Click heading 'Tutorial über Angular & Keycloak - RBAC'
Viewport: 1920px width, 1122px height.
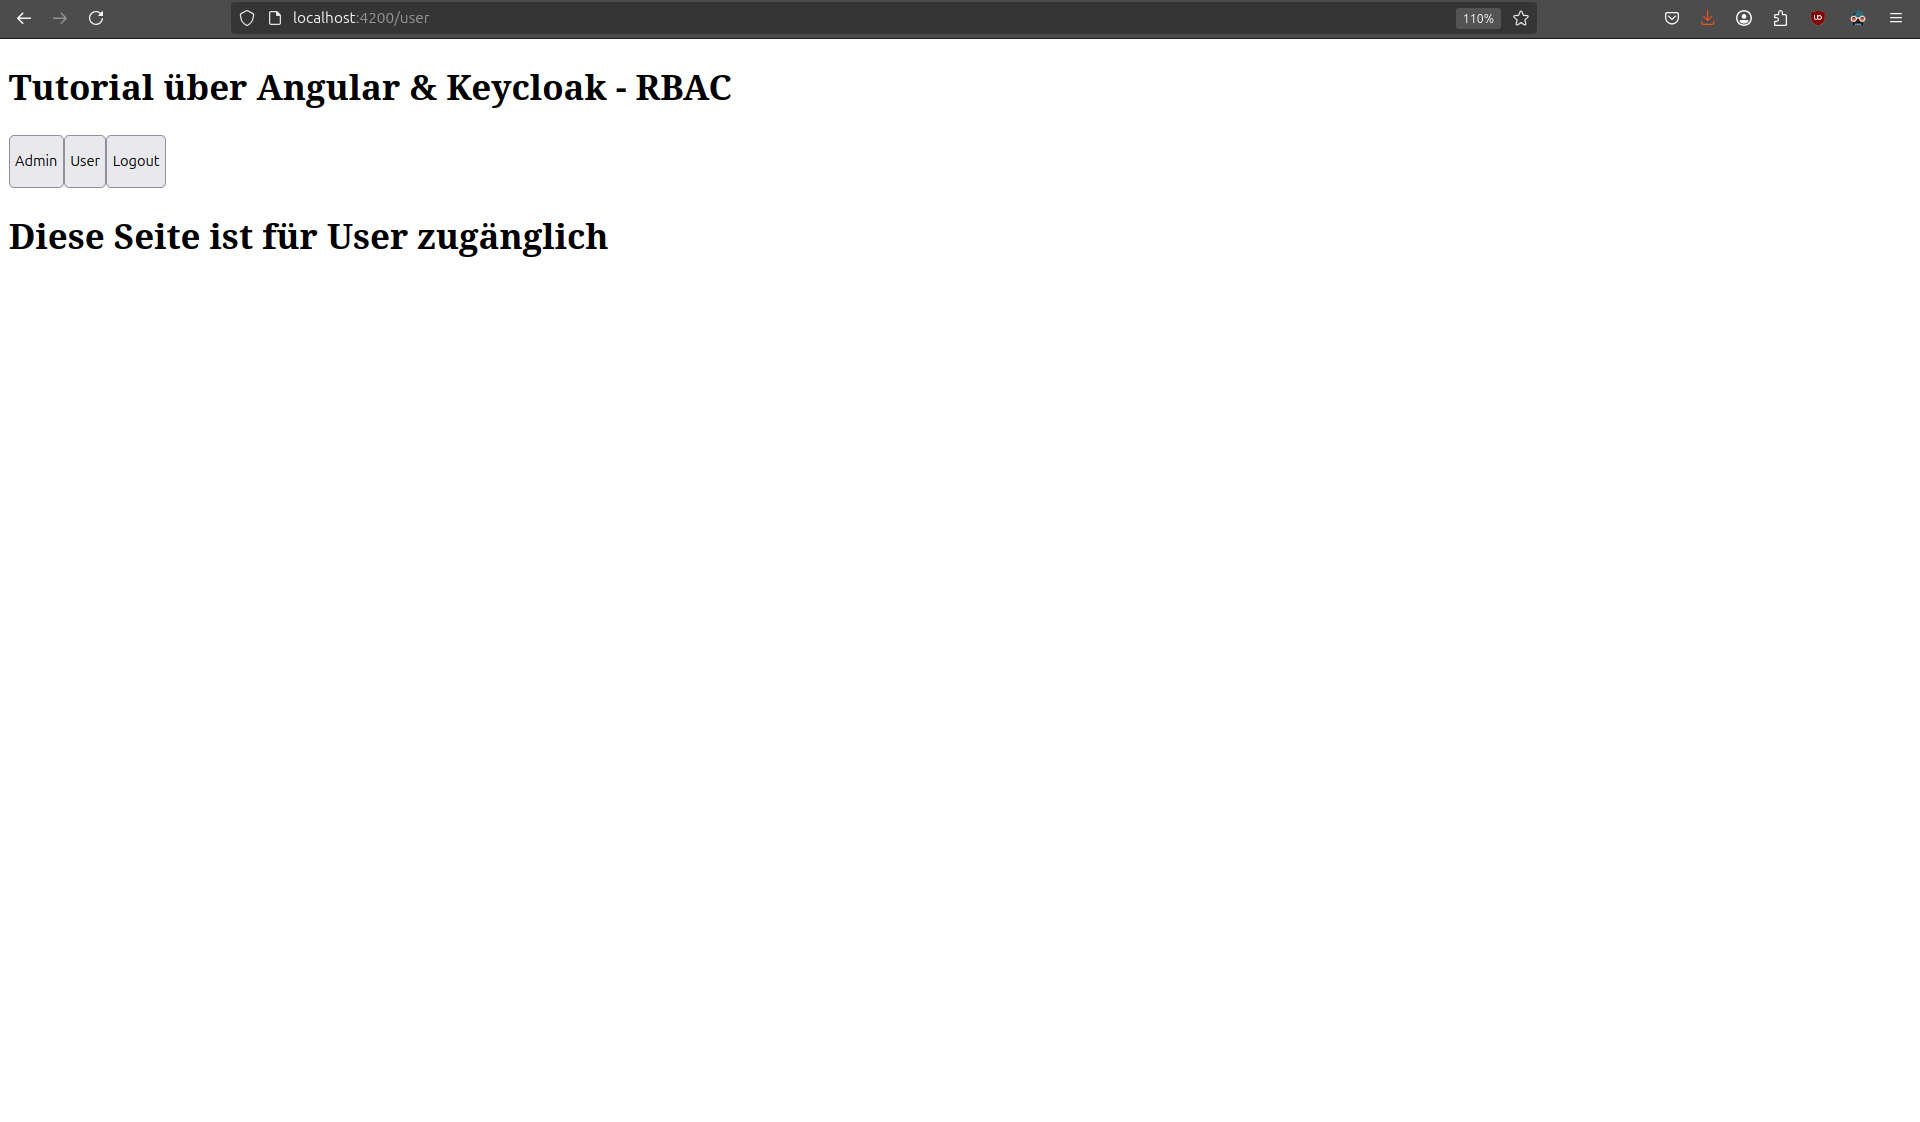[x=370, y=88]
